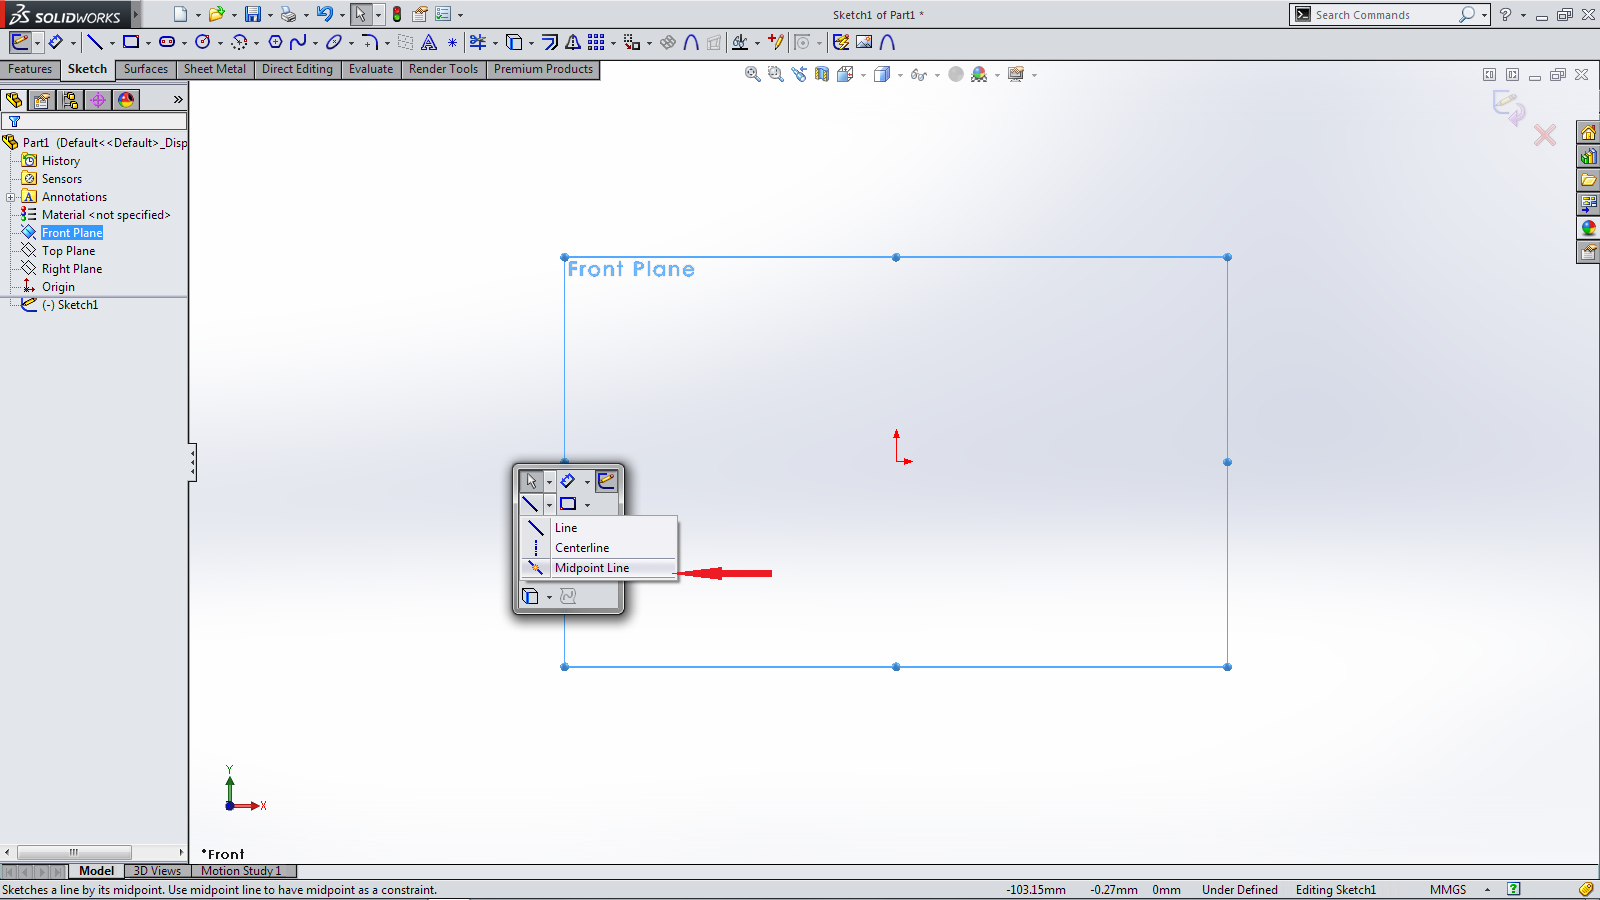Cancel the sketch with the red X

pyautogui.click(x=1545, y=135)
